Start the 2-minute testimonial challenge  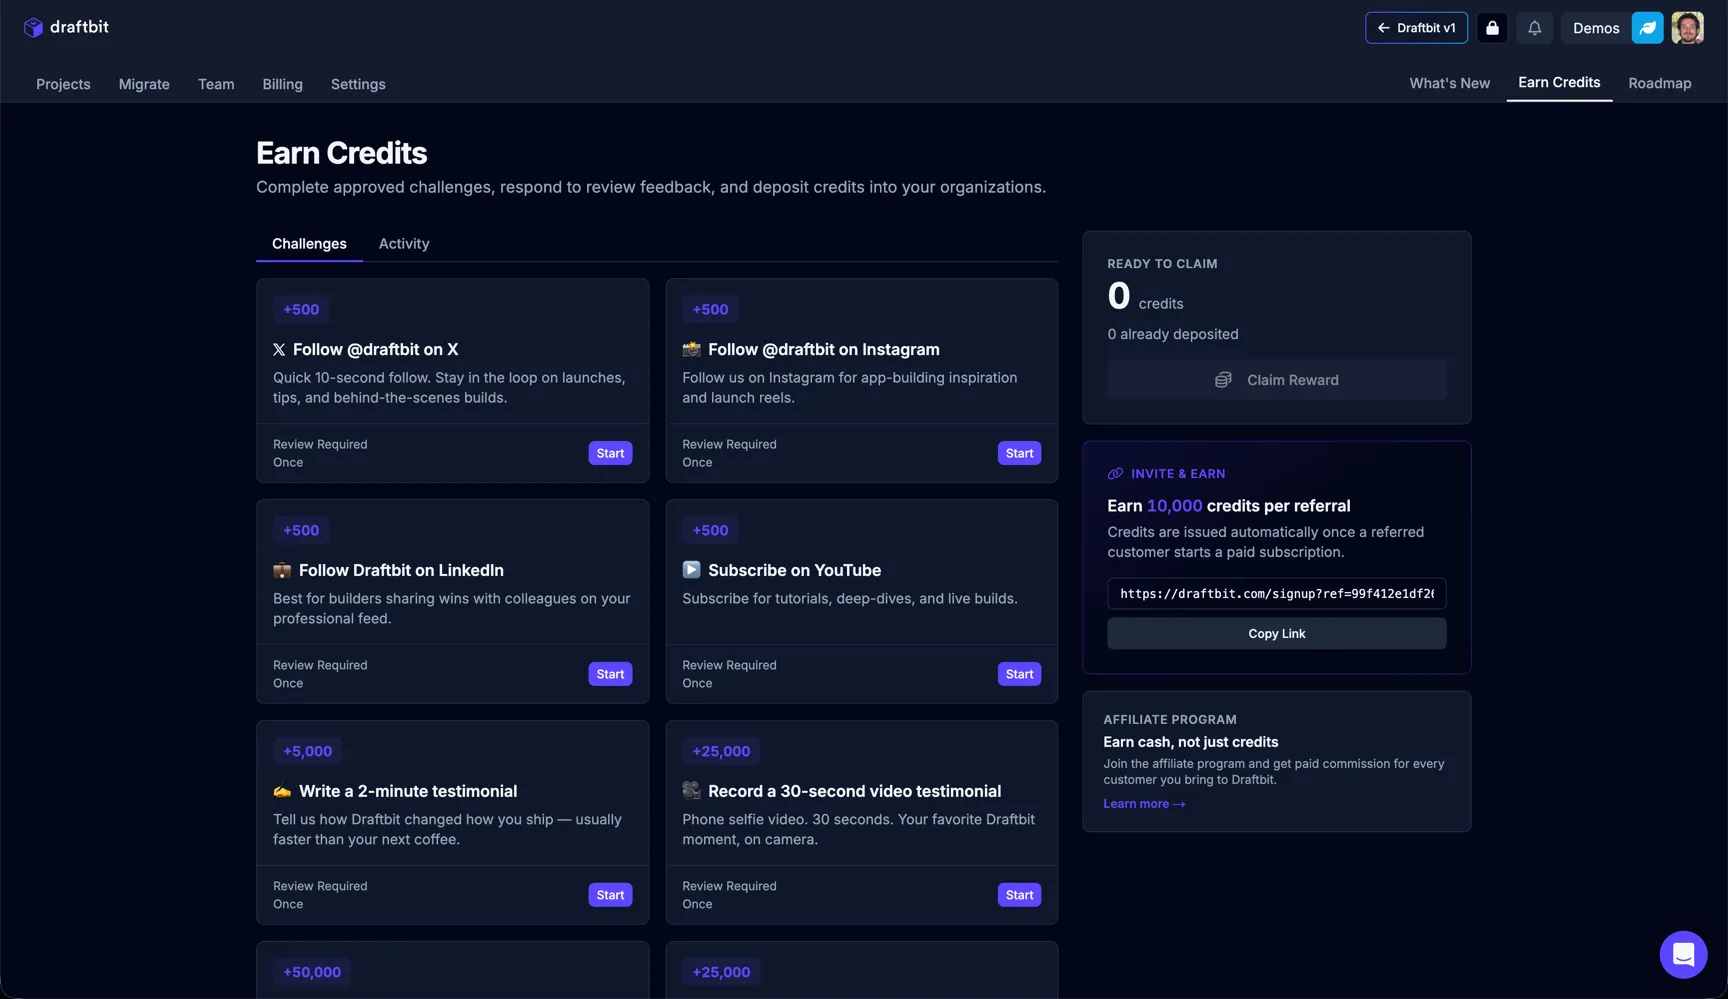click(610, 895)
